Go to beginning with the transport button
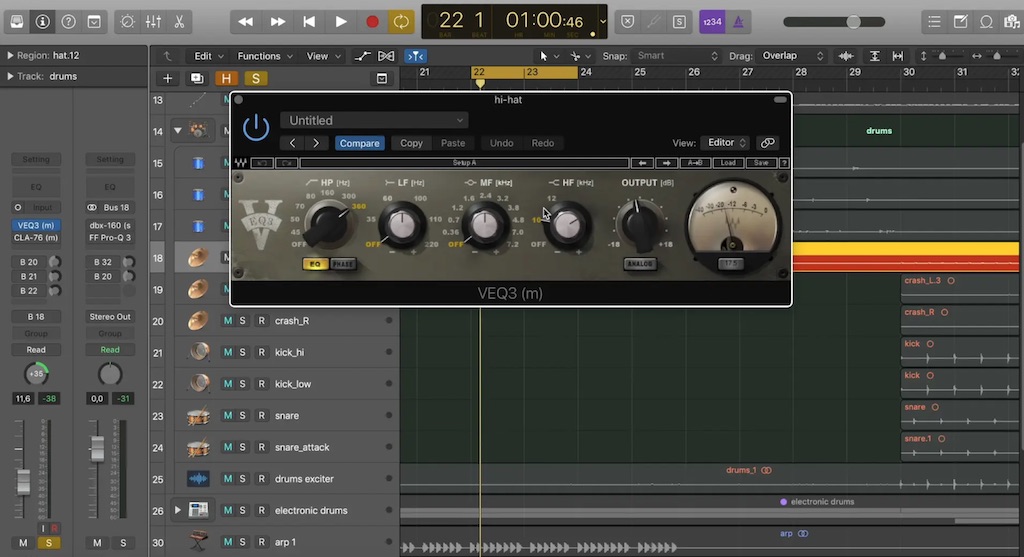 coord(309,22)
